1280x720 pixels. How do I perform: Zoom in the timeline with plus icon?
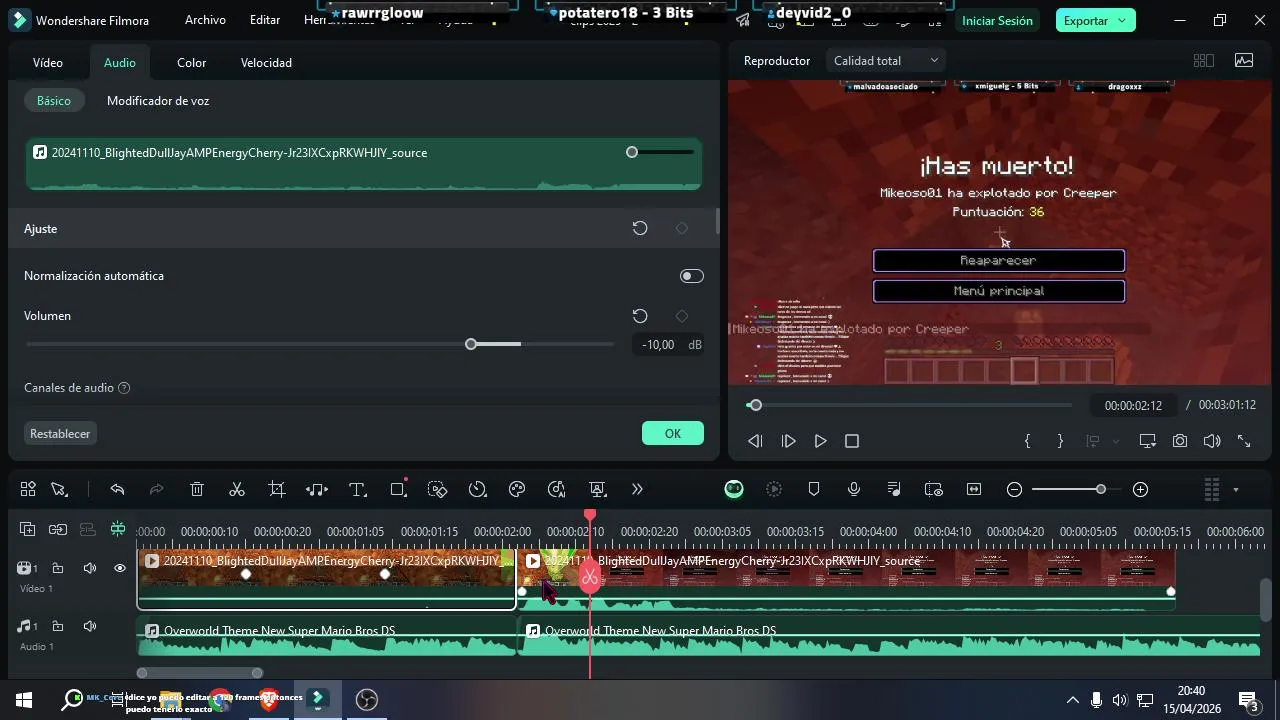point(1140,489)
